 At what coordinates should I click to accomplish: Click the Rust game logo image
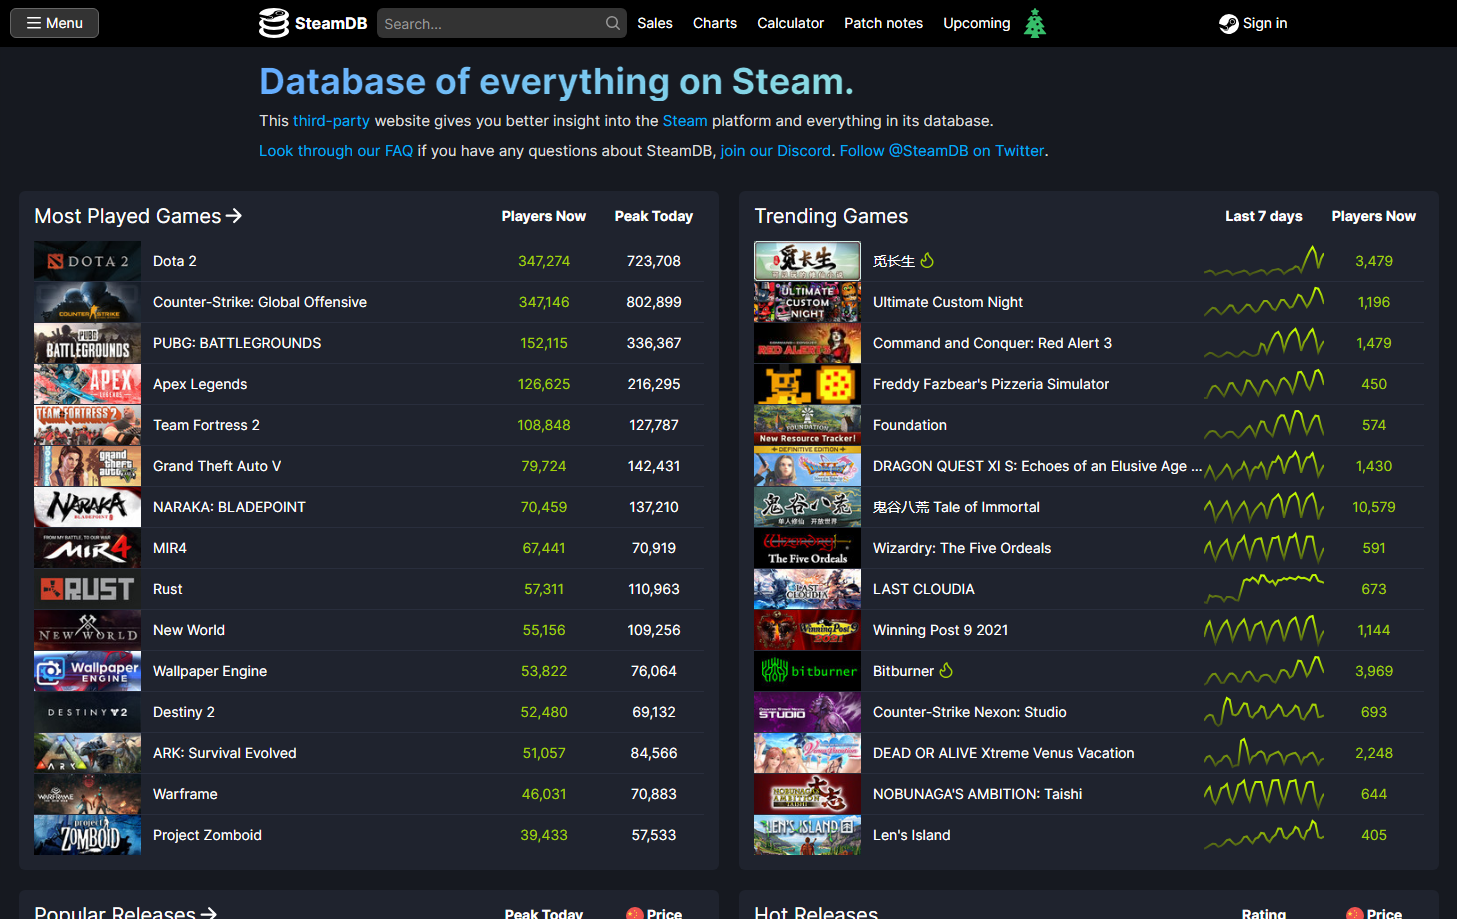[87, 589]
